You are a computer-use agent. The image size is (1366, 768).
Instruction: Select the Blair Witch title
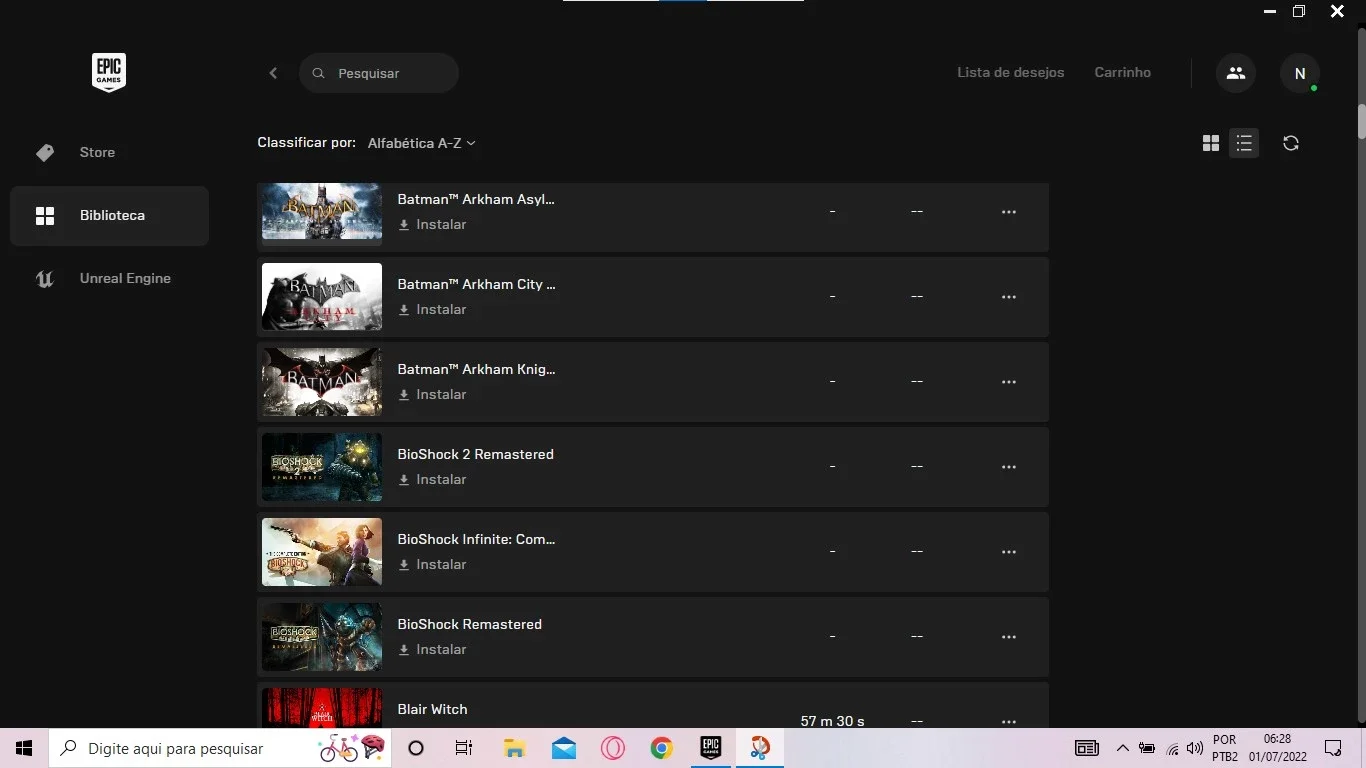tap(433, 709)
